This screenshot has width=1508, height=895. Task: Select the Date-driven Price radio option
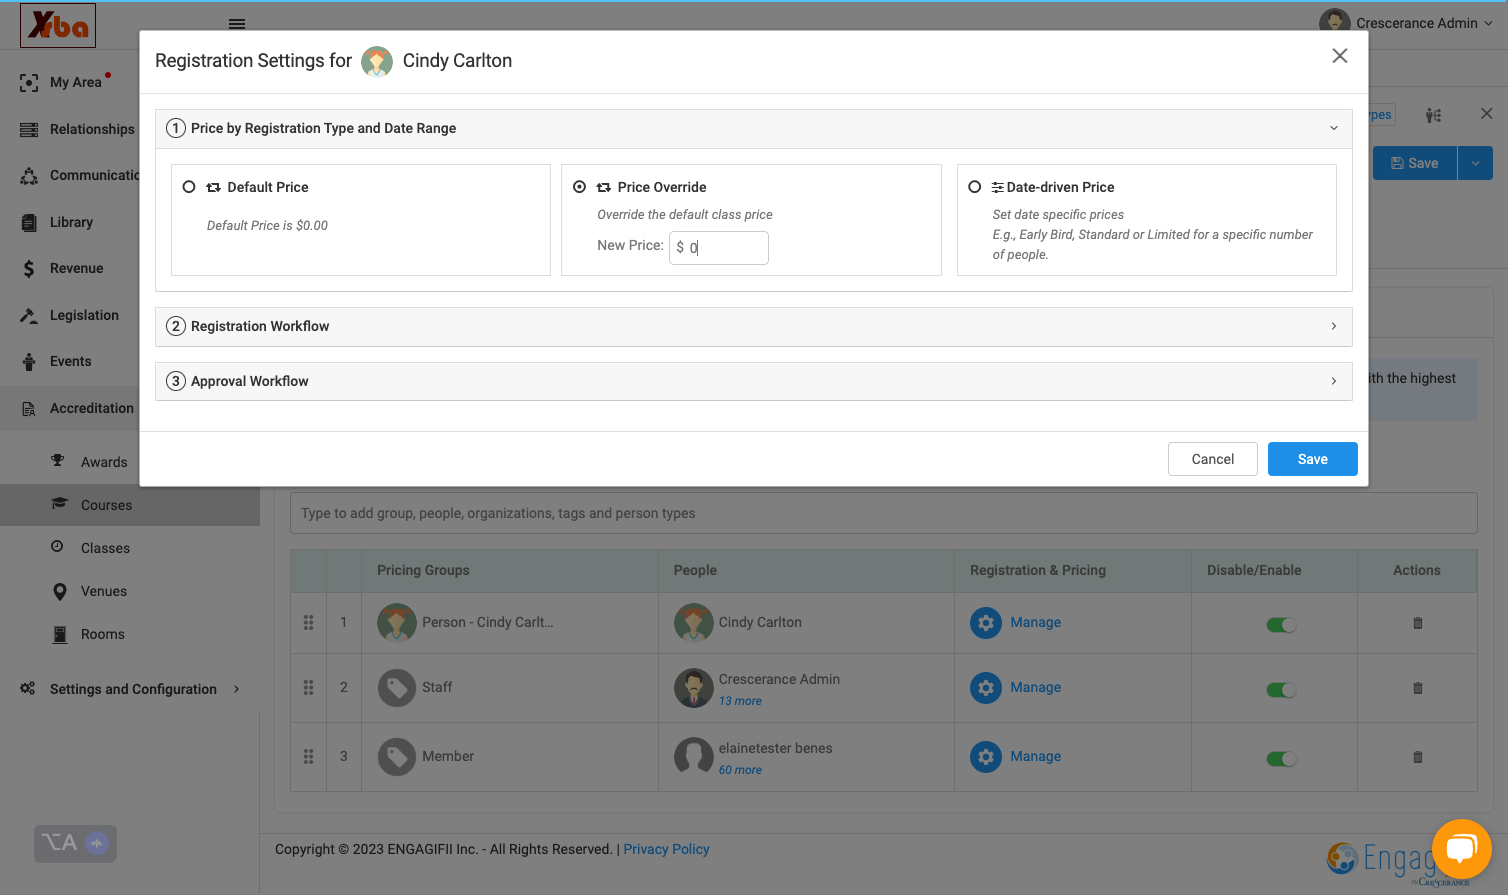click(975, 187)
